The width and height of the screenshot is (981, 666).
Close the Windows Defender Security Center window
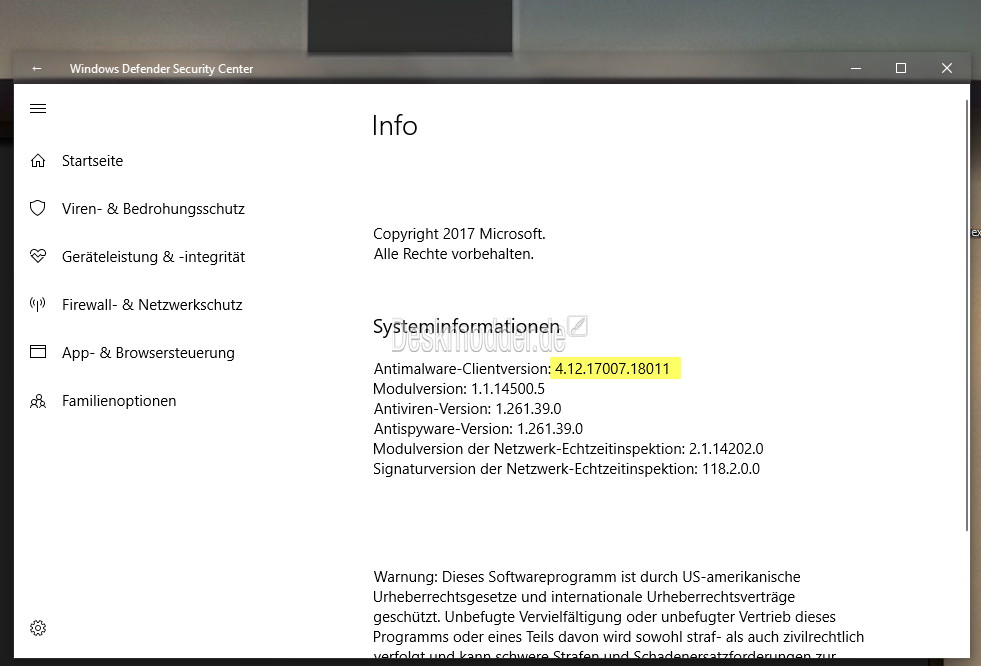point(947,68)
